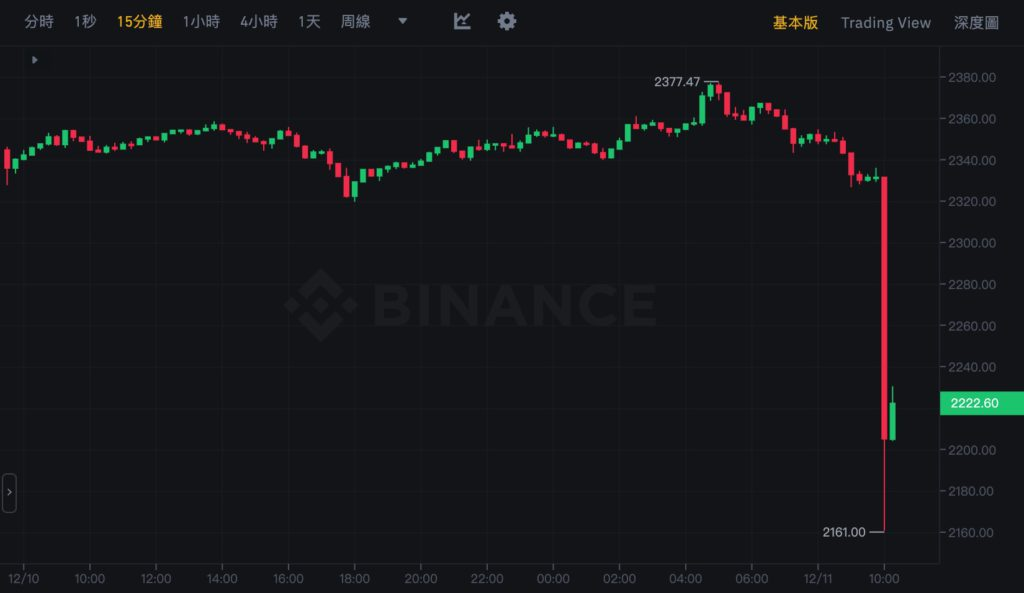Click the Binance watermark logo
Image resolution: width=1024 pixels, height=593 pixels.
coord(470,300)
